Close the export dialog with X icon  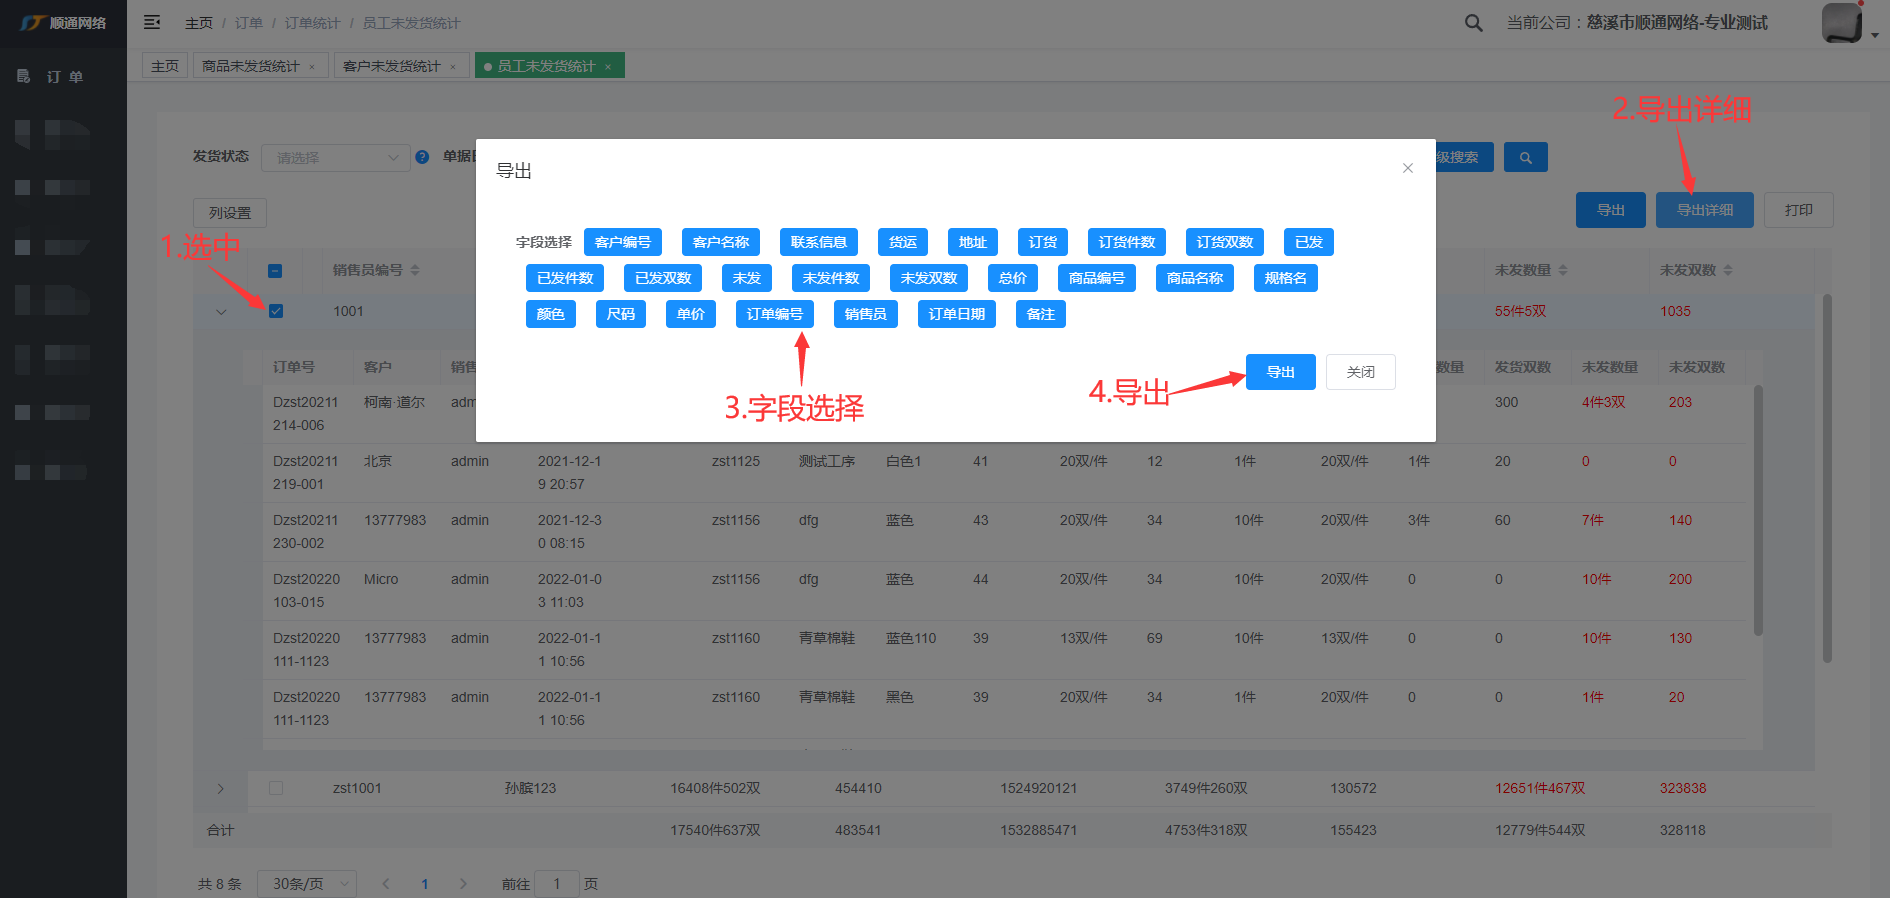1407,168
